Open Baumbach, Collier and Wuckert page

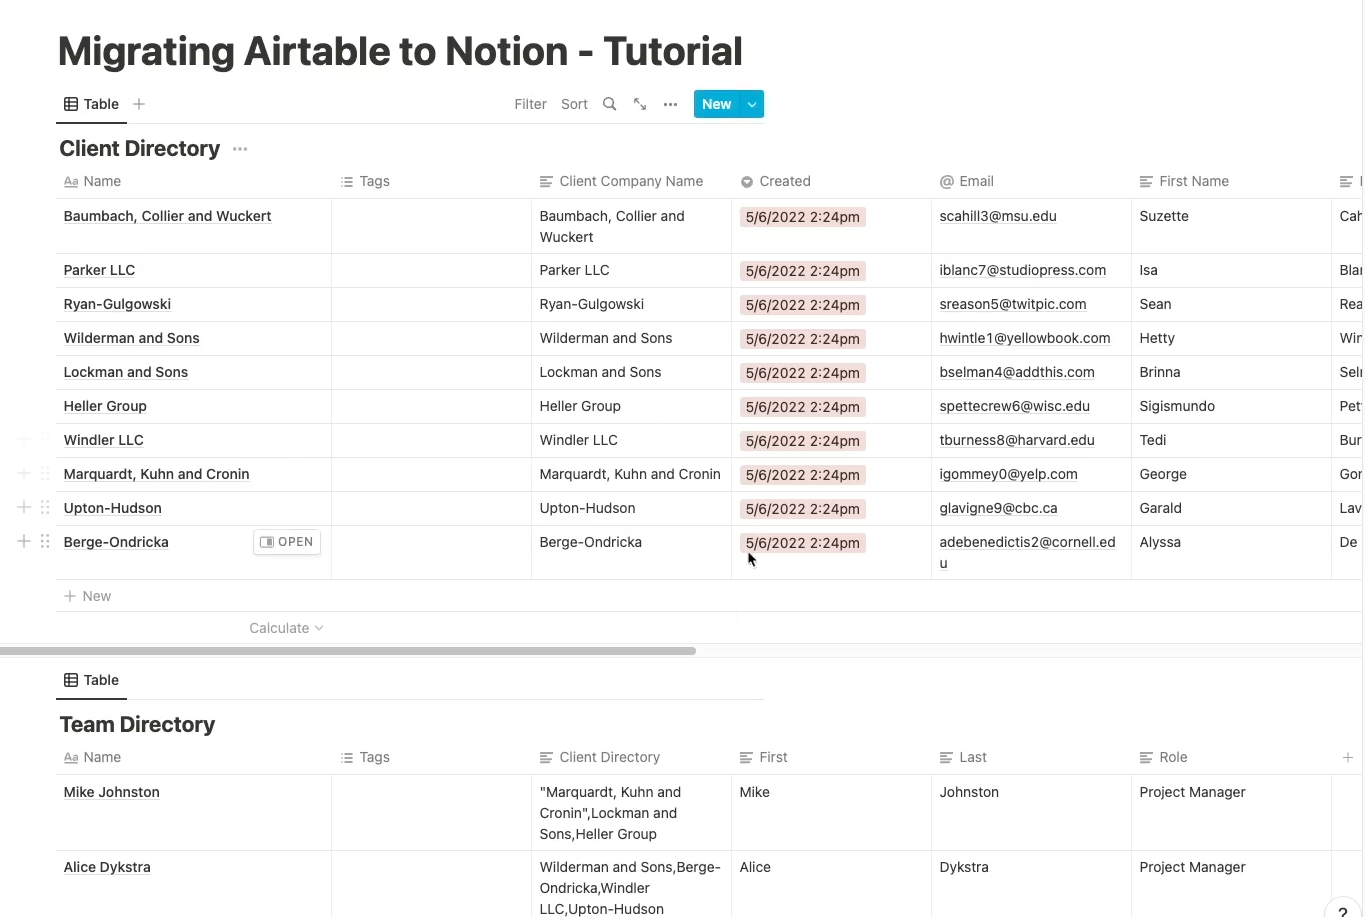click(x=167, y=216)
